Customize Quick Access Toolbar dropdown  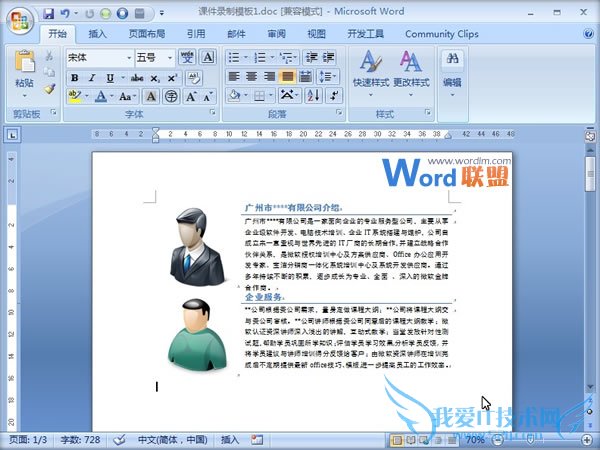coord(161,13)
